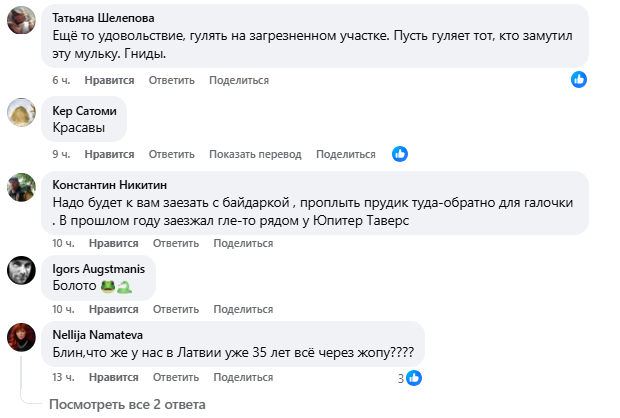Click "Ответить" under Кер Сатоми's comment
Viewport: 620px width, 418px height.
171,155
